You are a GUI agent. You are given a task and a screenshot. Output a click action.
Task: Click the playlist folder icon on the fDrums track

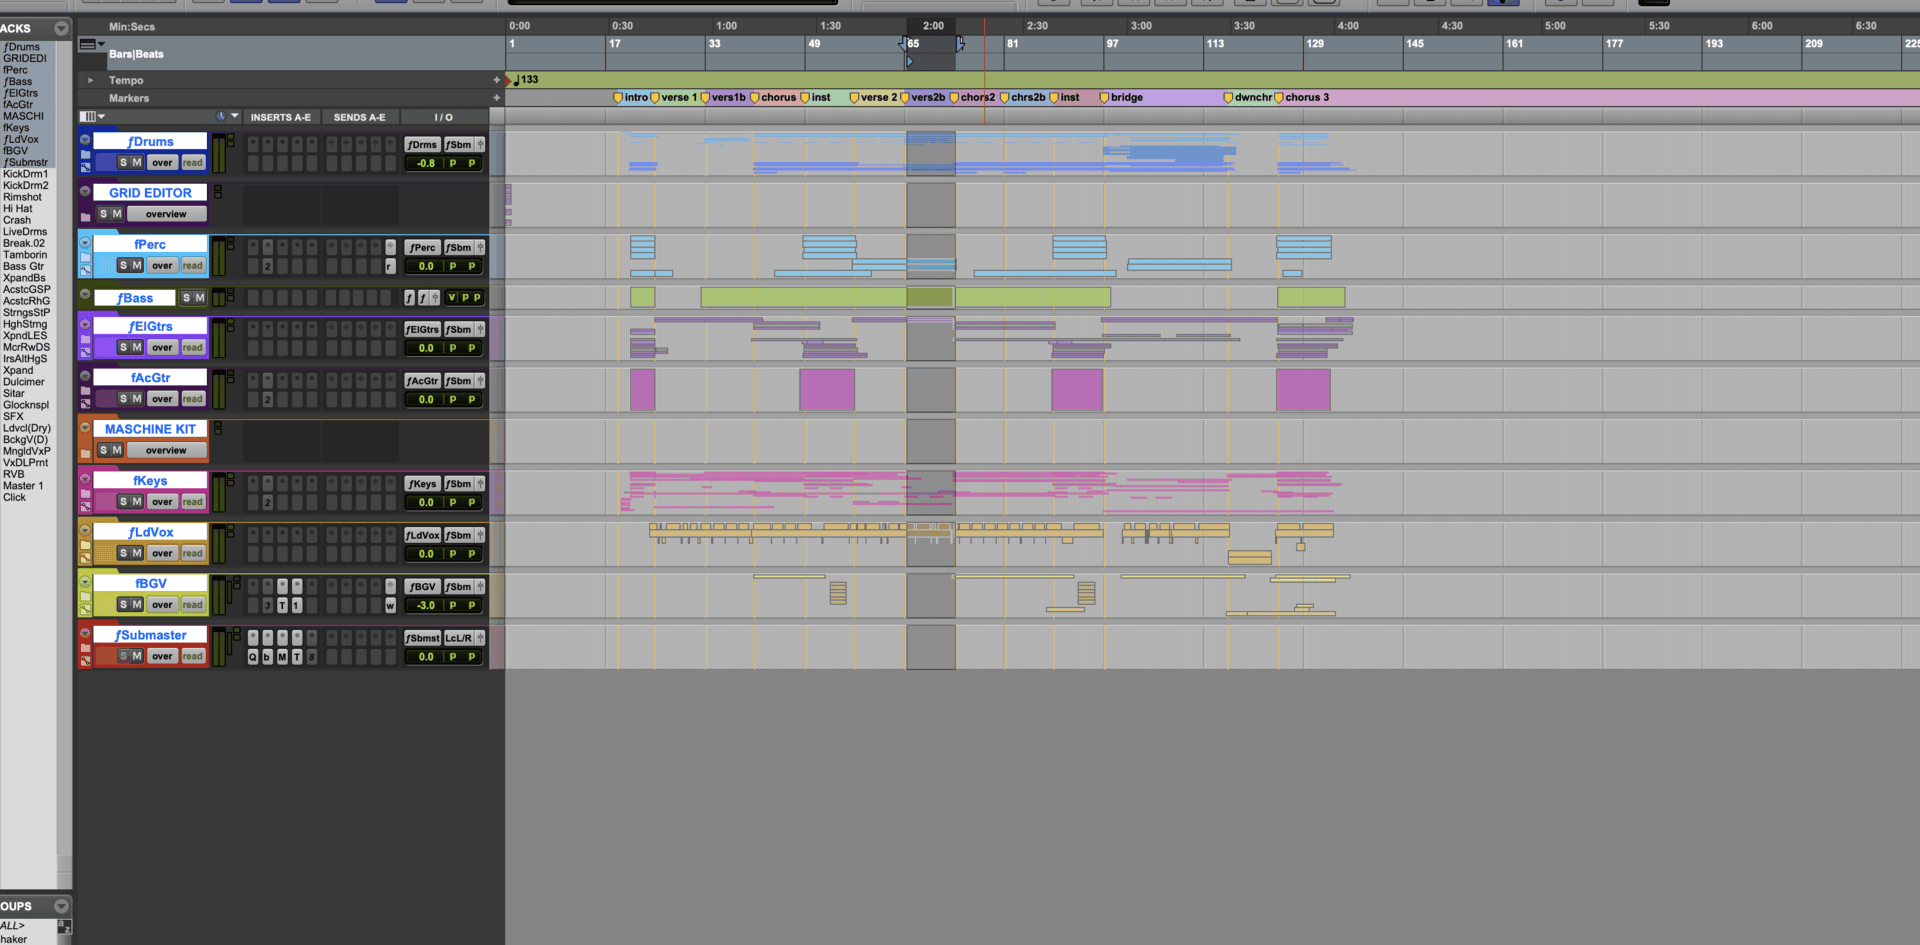tap(85, 155)
